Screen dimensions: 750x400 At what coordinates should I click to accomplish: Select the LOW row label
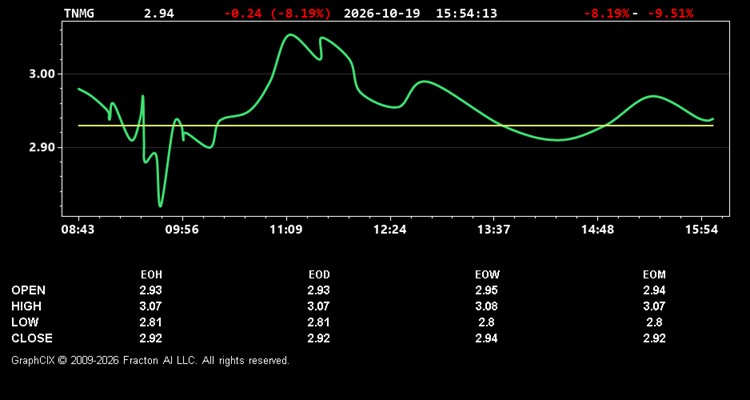tap(25, 322)
